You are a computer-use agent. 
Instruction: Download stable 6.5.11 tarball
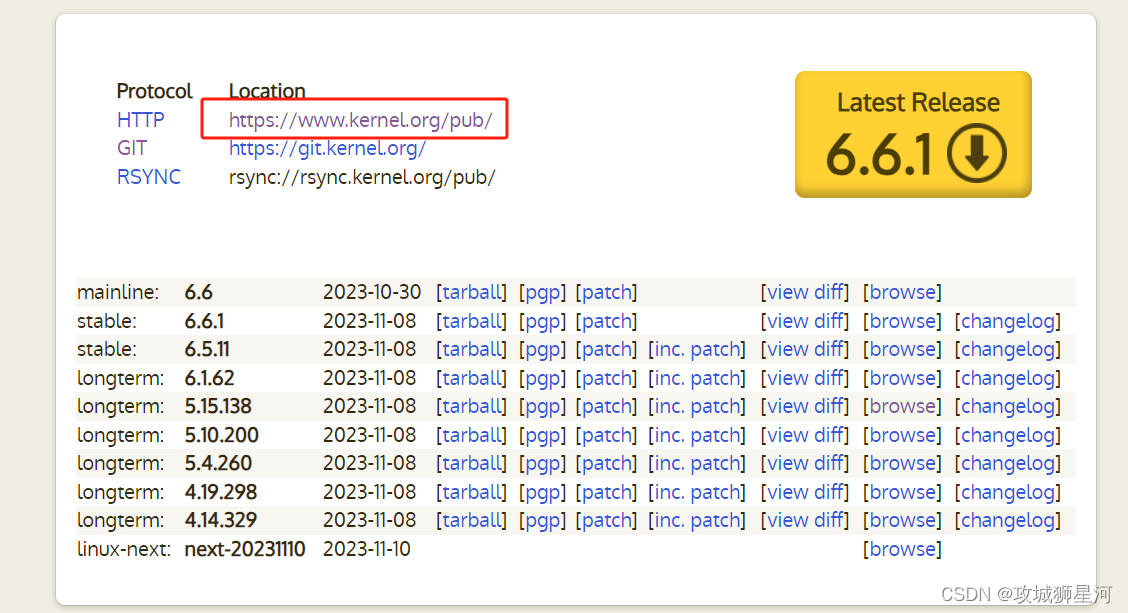471,349
